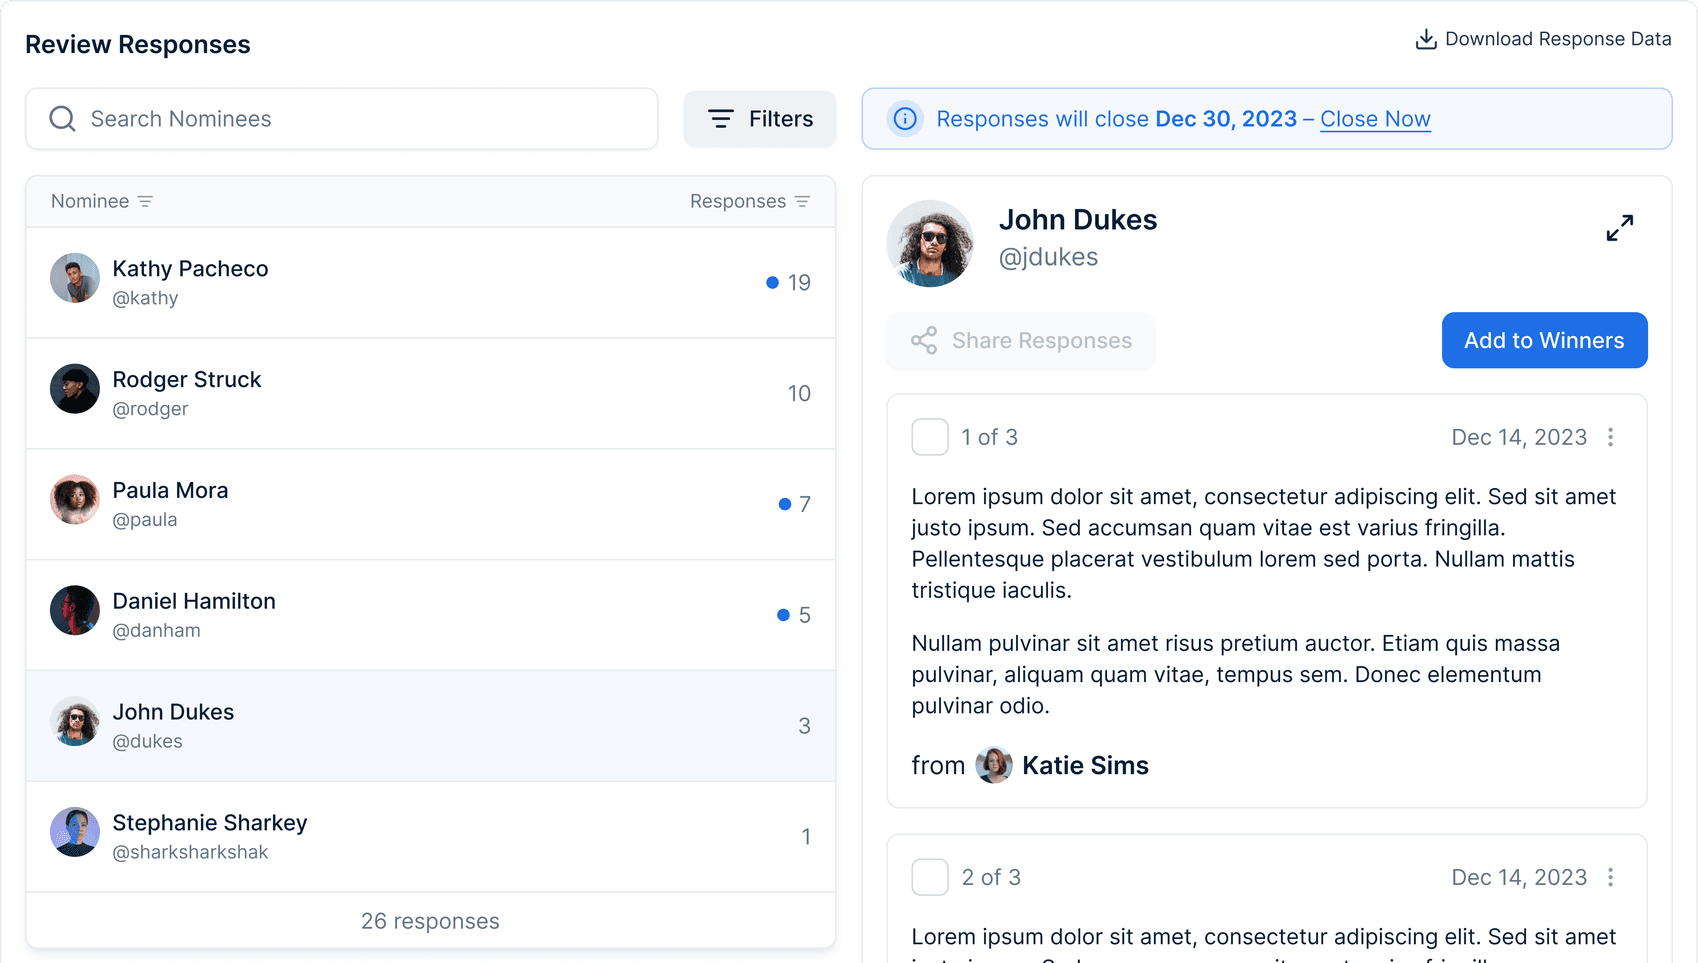Select the checkbox for response 2 of 3
Screen dimensions: 1698x963
(x=930, y=877)
